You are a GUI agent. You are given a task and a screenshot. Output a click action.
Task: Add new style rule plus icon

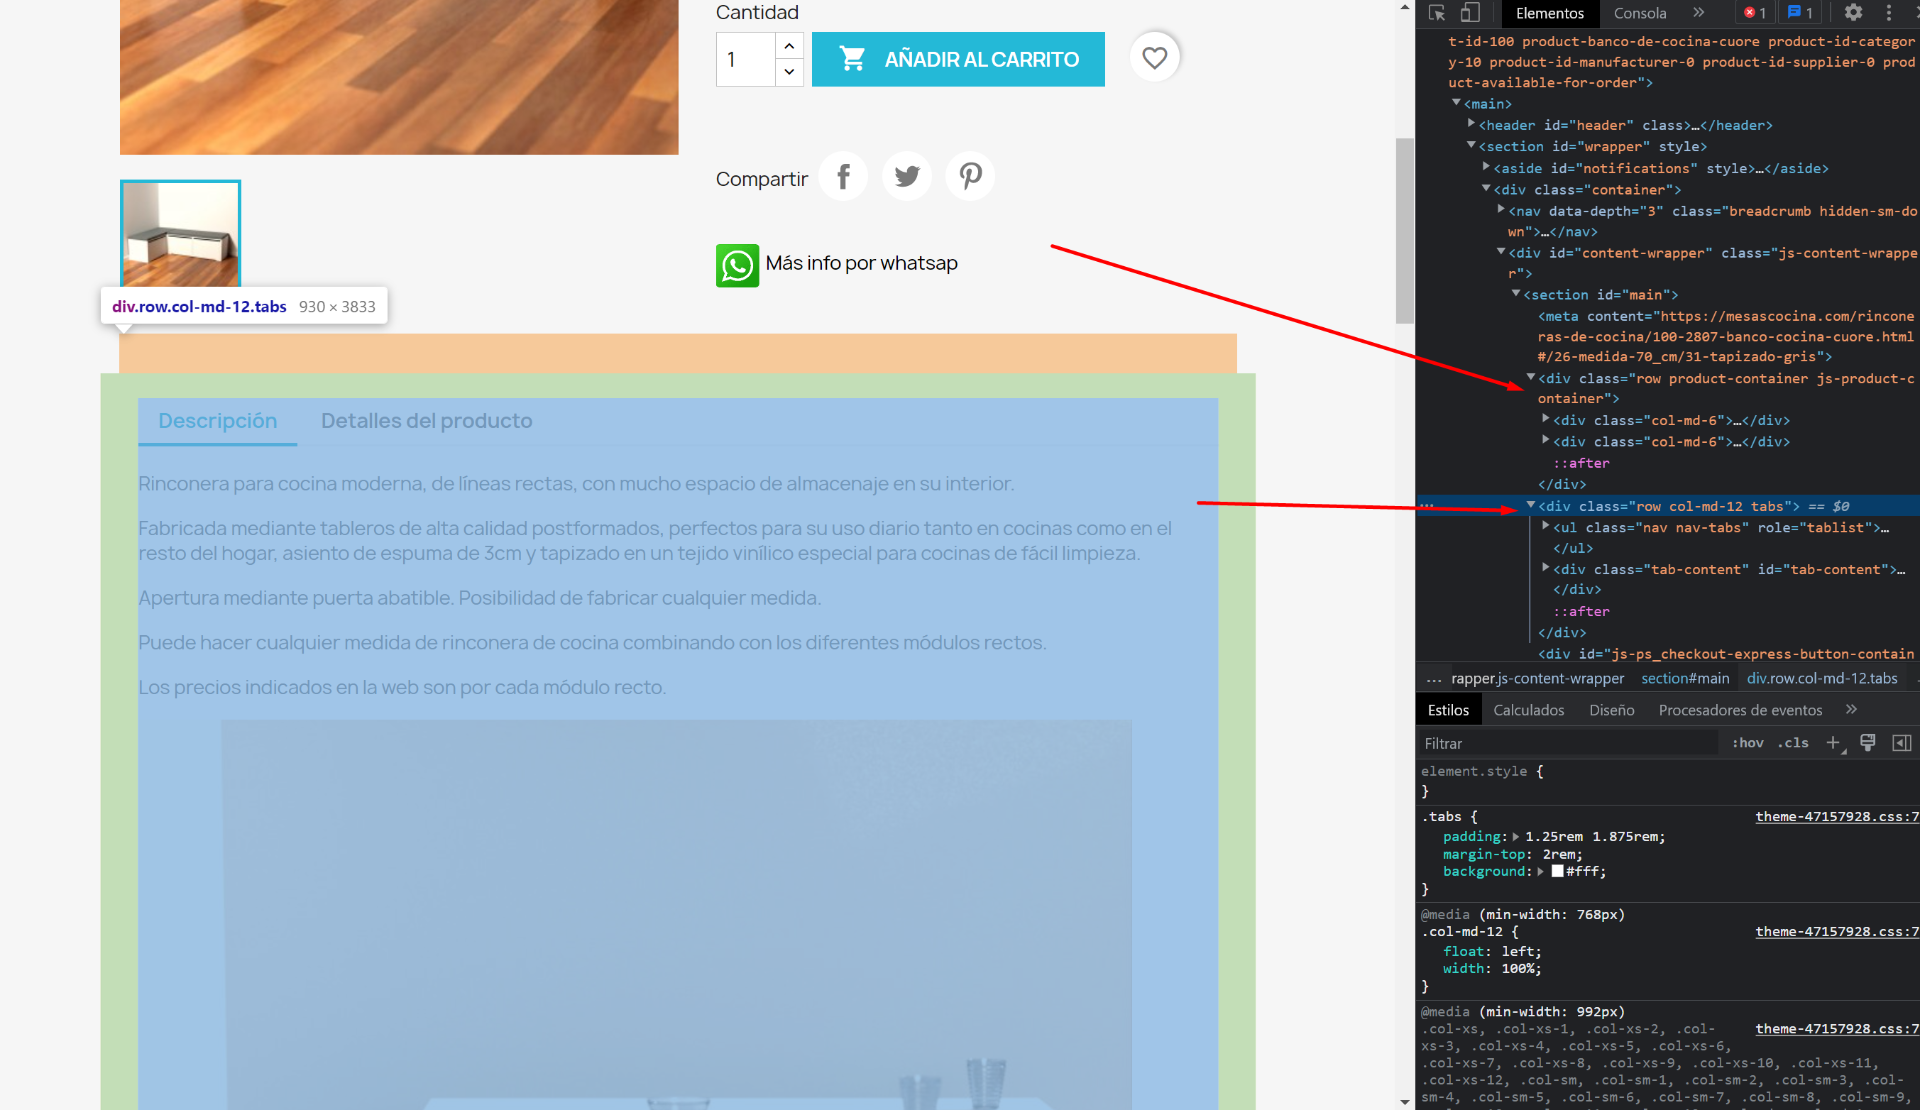1833,743
